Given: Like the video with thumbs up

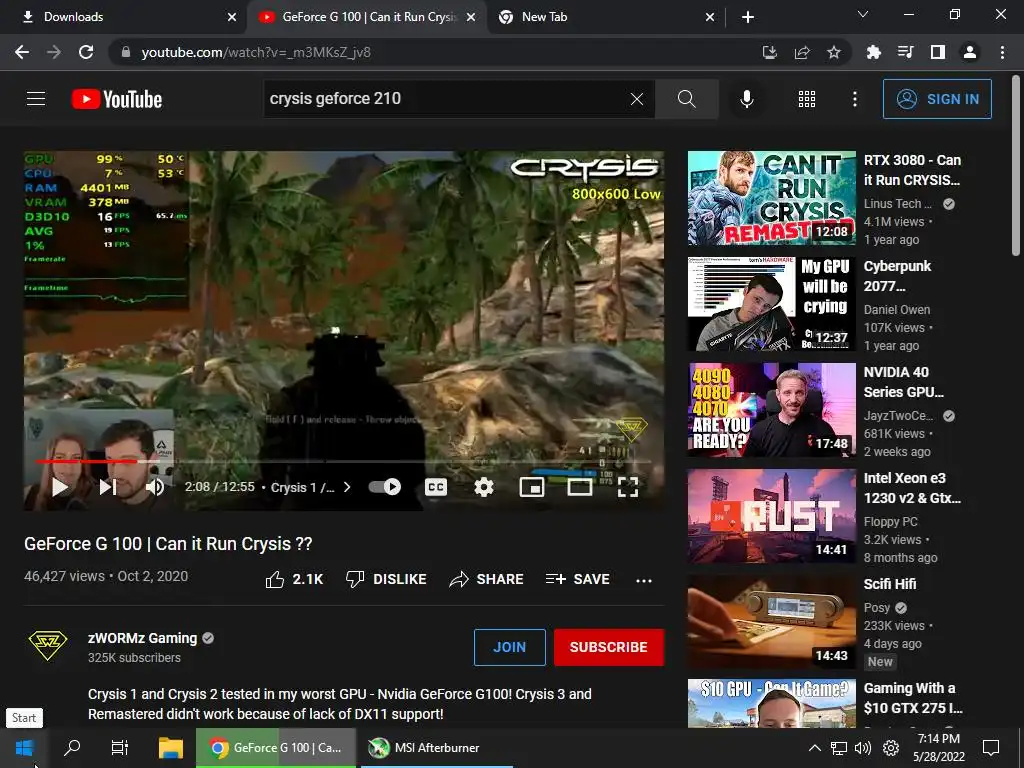Looking at the screenshot, I should tap(294, 579).
